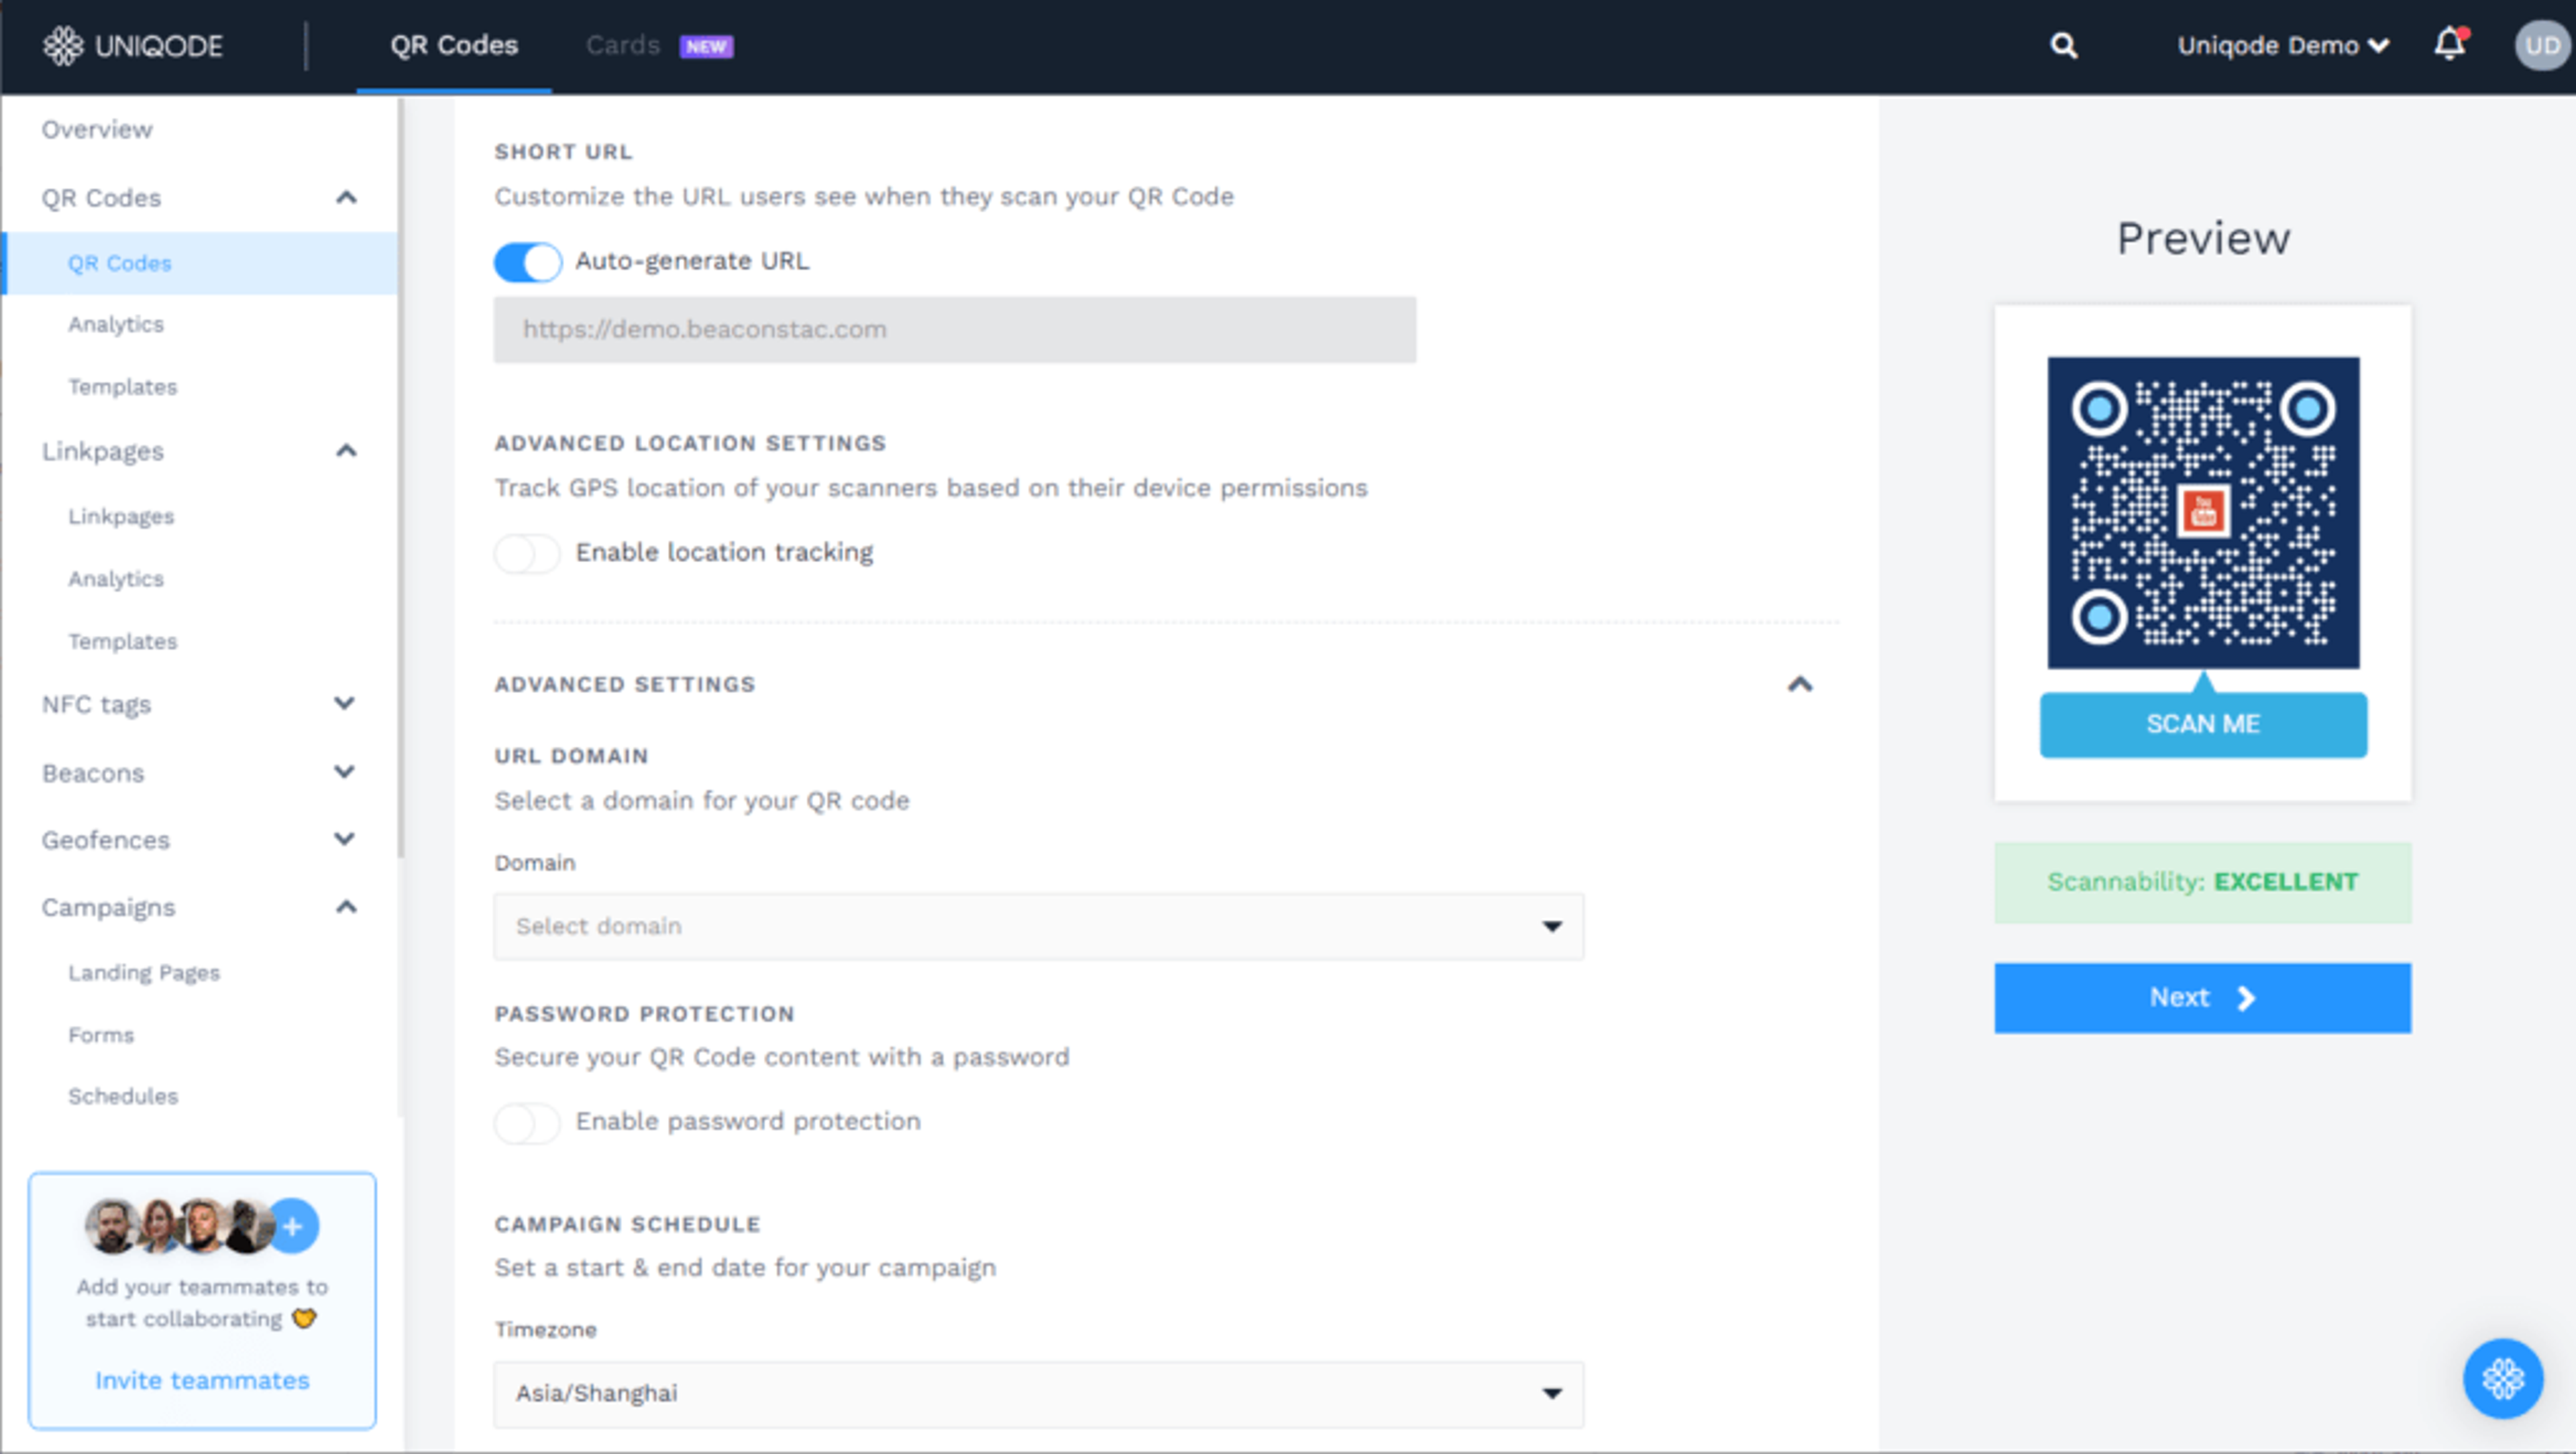Click the UD user avatar

click(2541, 46)
